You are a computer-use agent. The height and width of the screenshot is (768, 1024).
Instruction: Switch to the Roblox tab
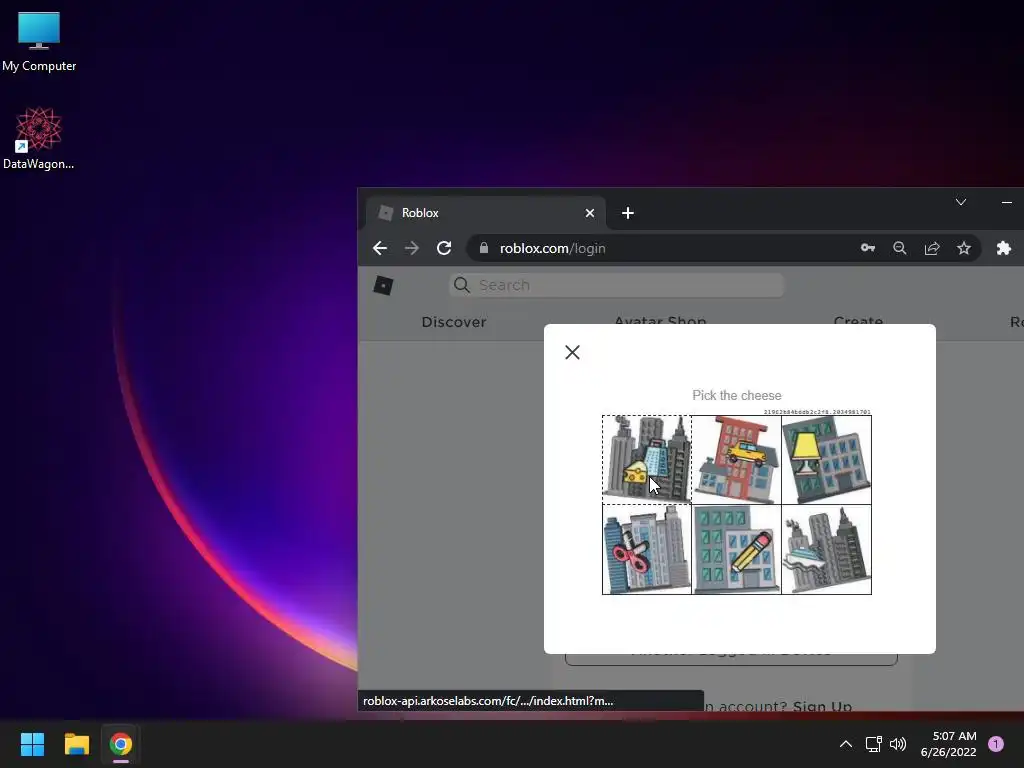(x=486, y=213)
